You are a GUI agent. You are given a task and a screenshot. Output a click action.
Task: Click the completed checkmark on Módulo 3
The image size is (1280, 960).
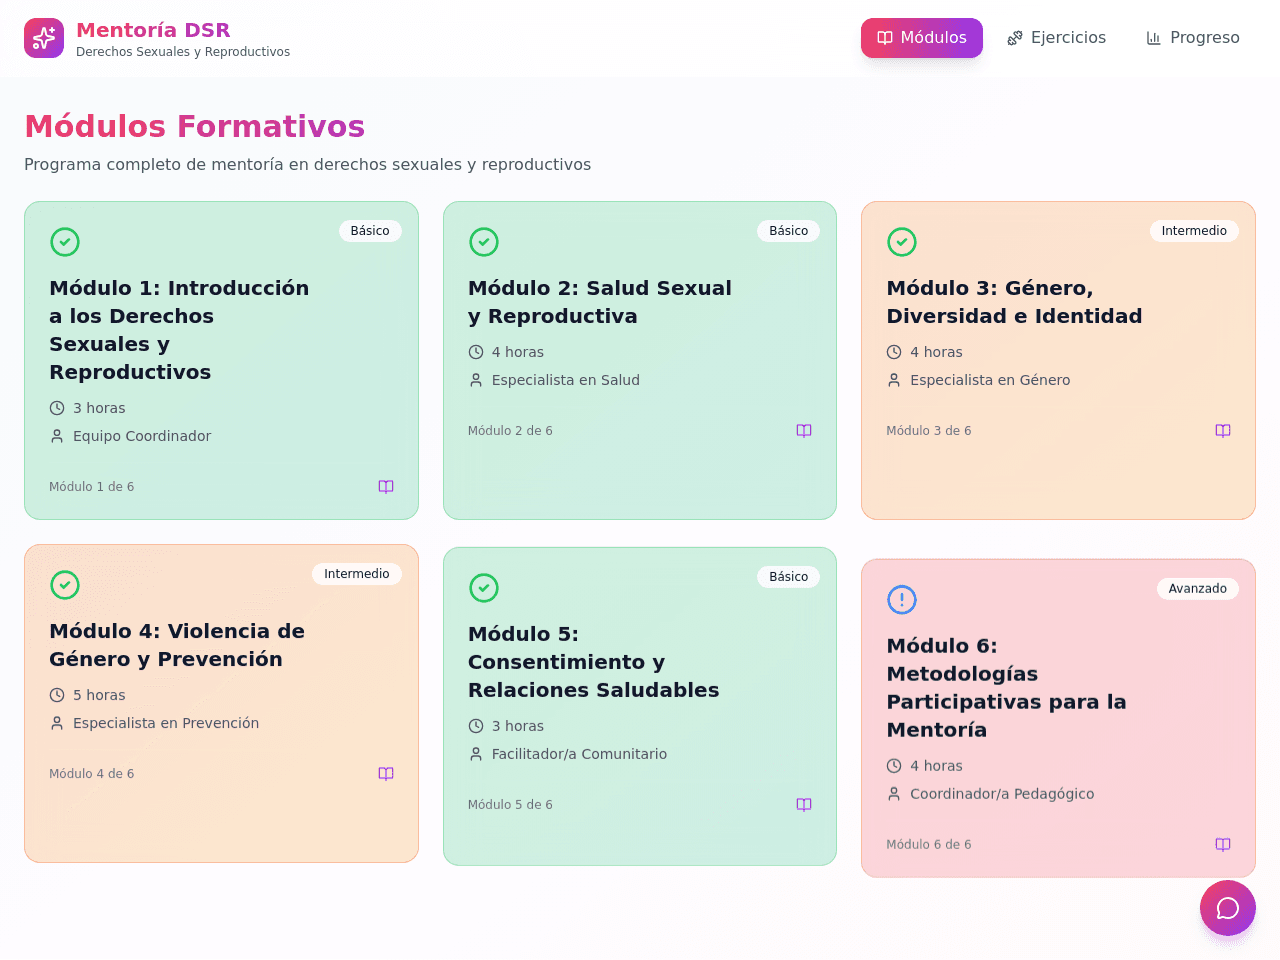click(x=902, y=242)
